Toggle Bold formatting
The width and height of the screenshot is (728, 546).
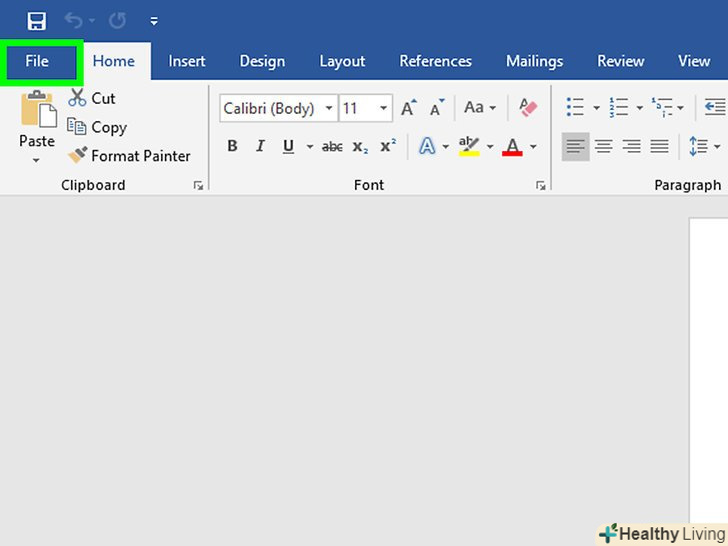(x=232, y=147)
